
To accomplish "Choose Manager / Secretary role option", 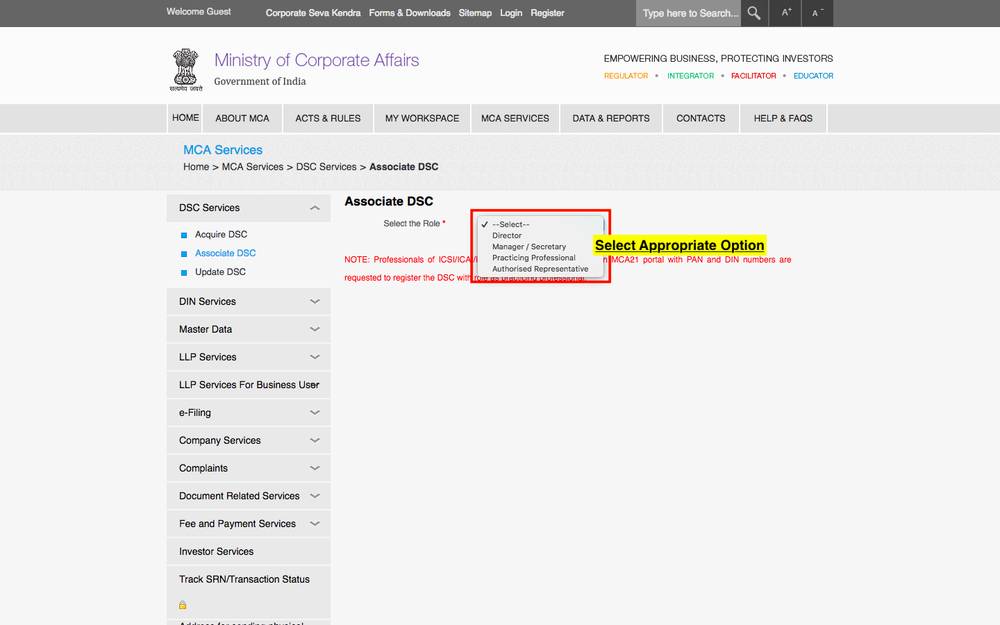I will click(x=541, y=247).
